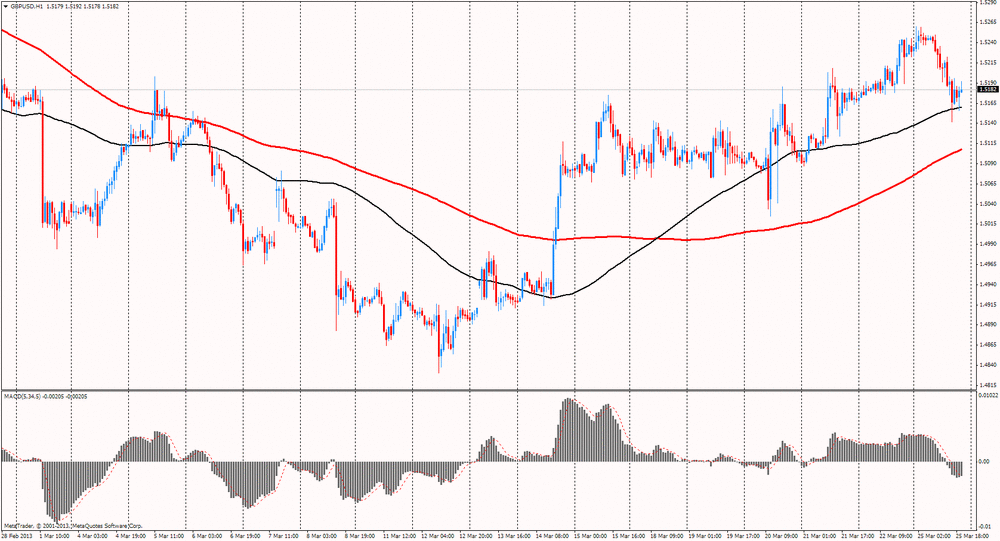Click the 22 Mar 09:00 time label
This screenshot has width=1000, height=541.
point(897,536)
